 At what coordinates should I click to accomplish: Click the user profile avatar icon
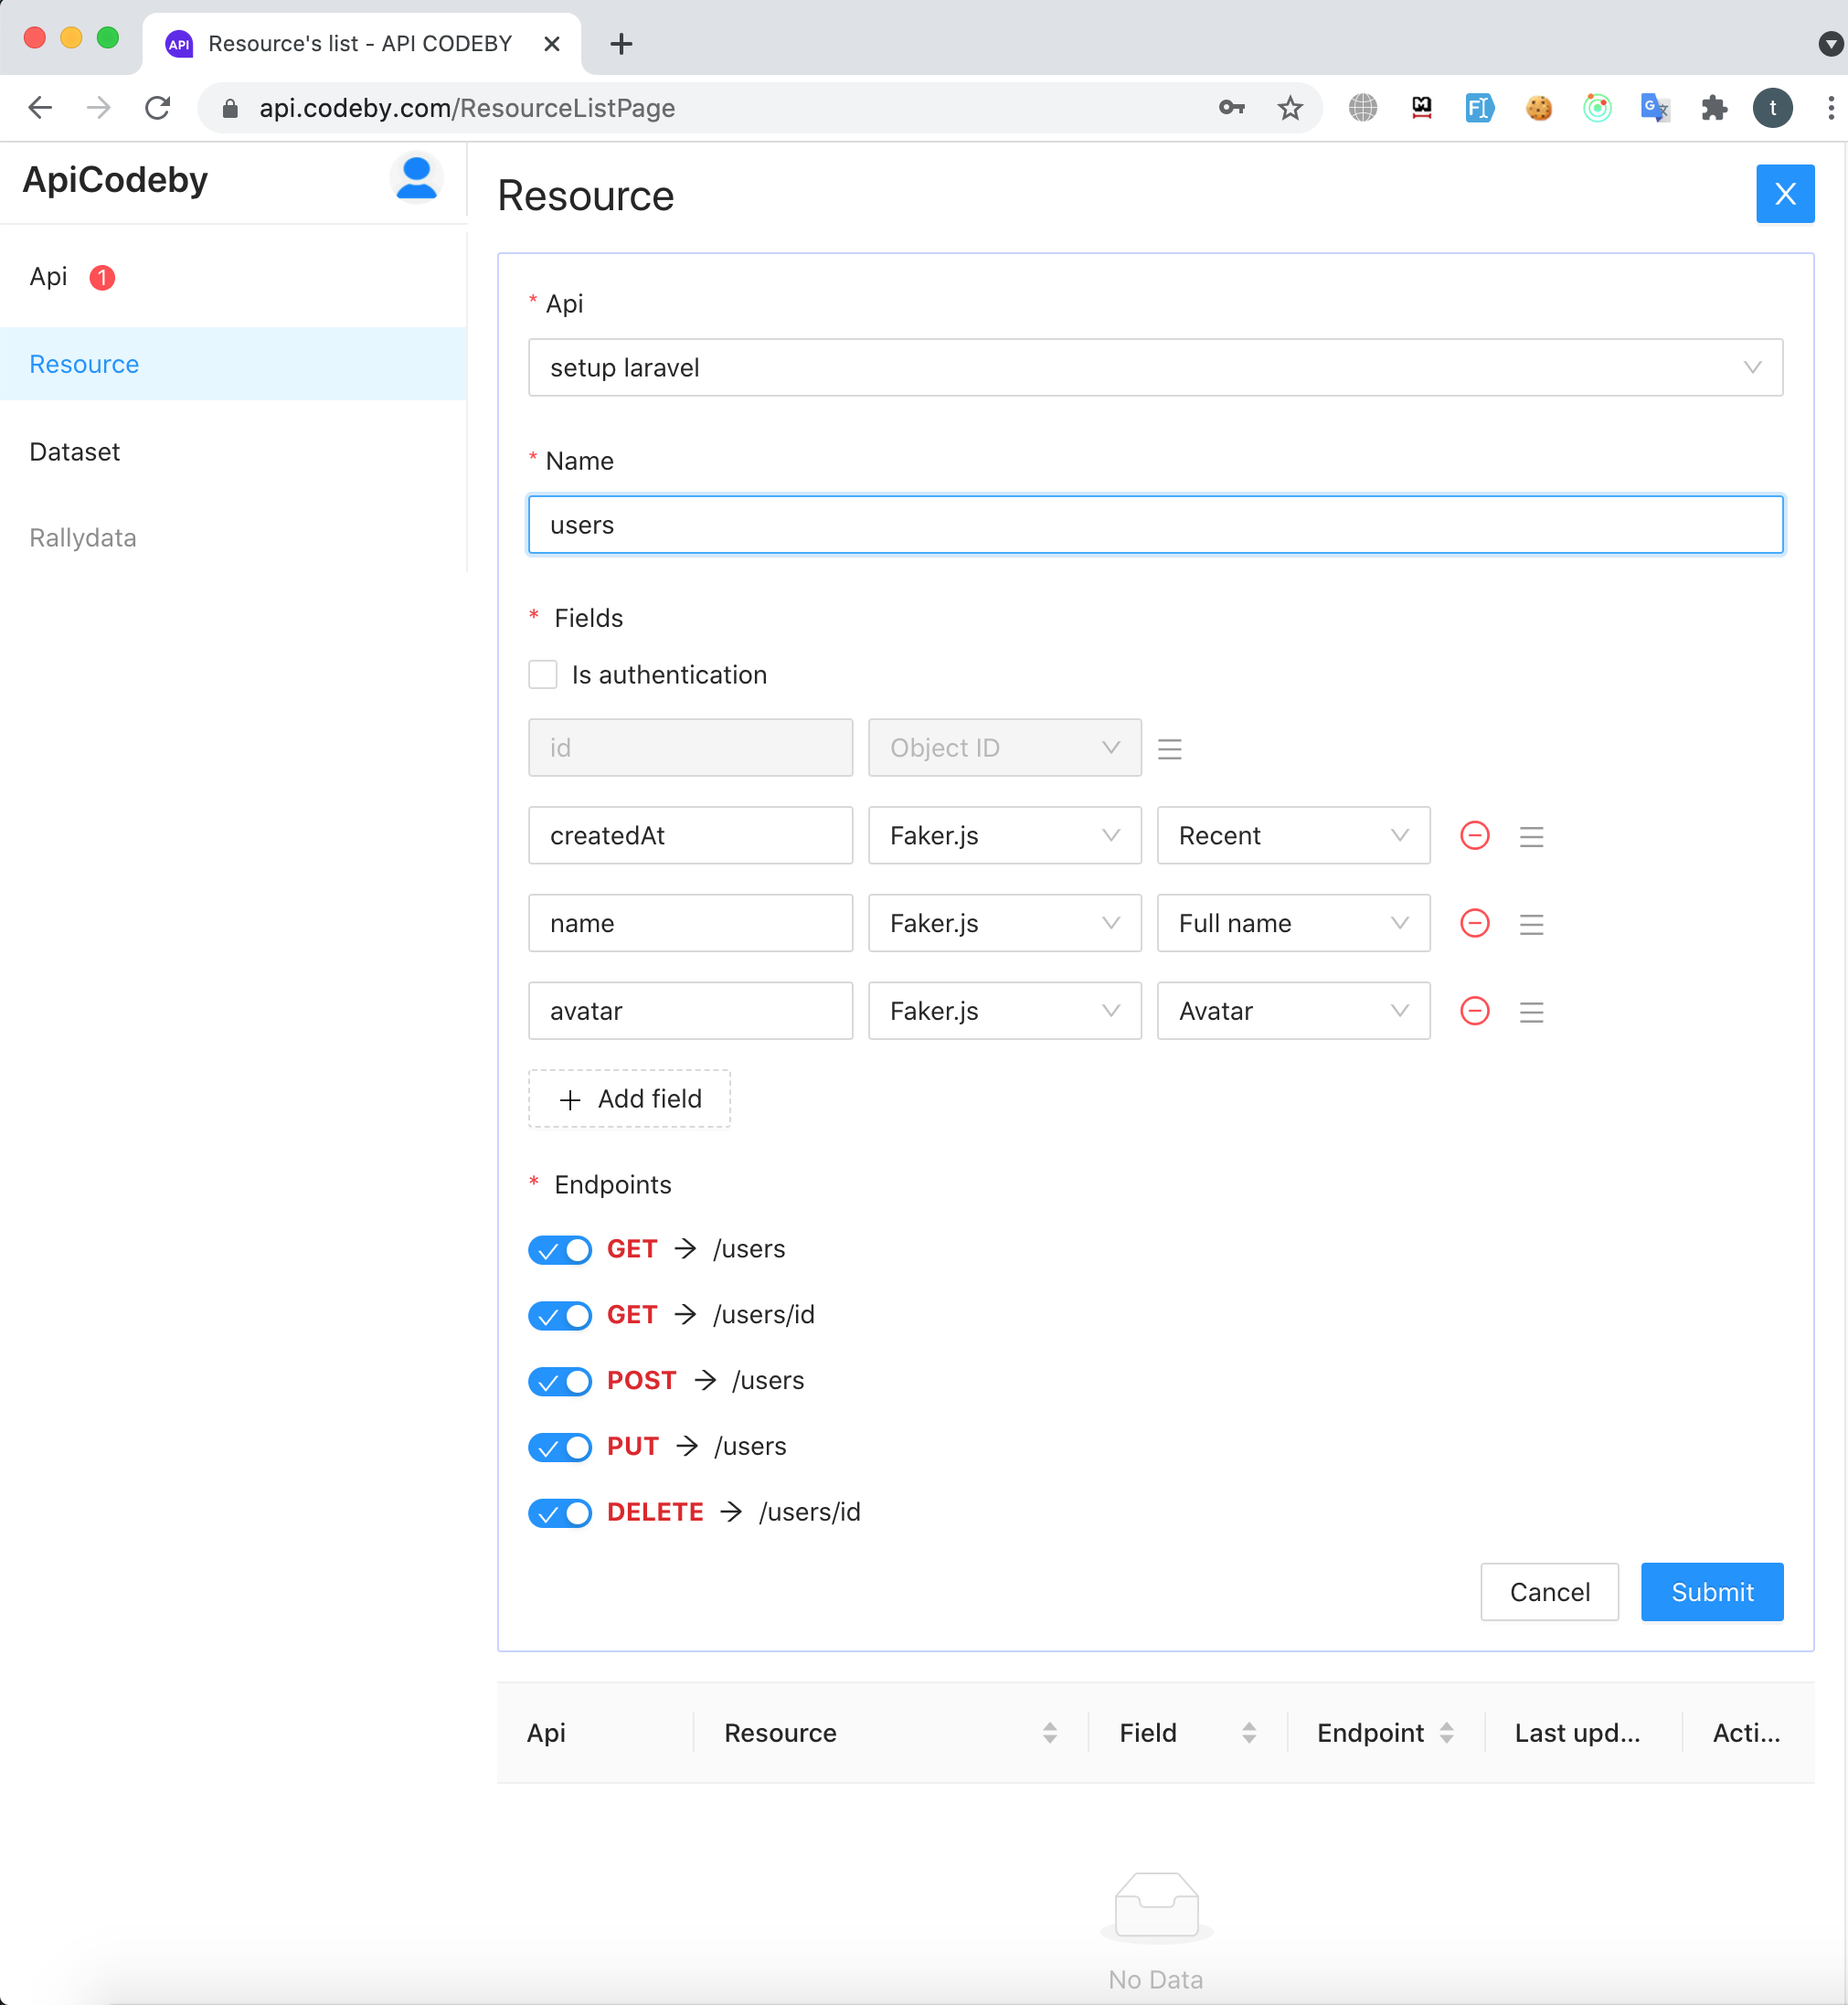click(x=416, y=178)
